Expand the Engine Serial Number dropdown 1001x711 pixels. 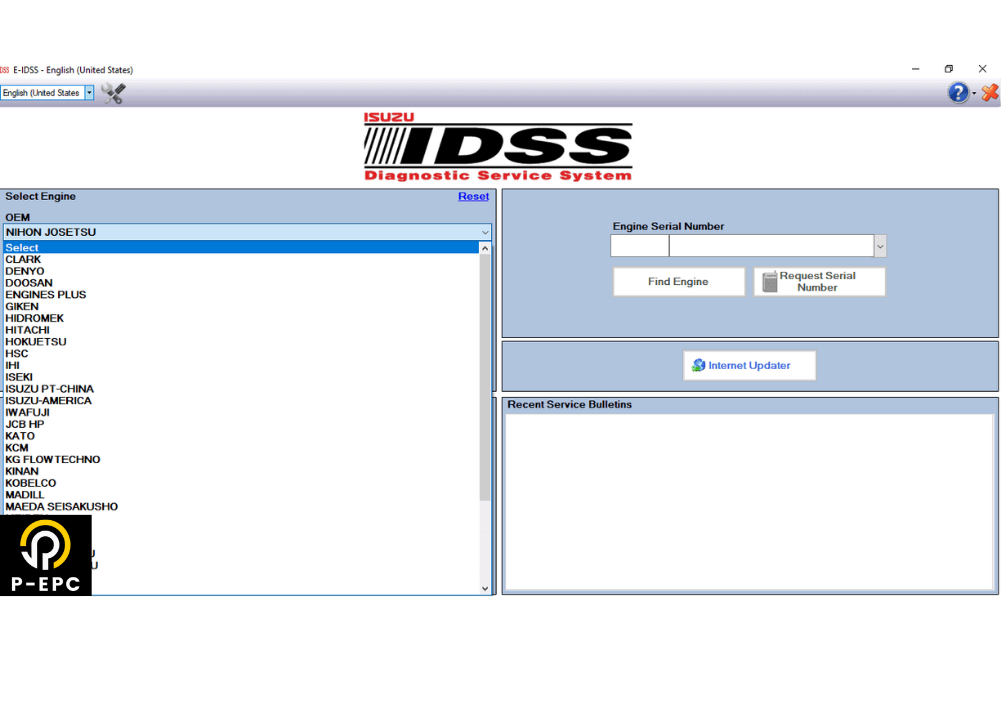coord(879,245)
